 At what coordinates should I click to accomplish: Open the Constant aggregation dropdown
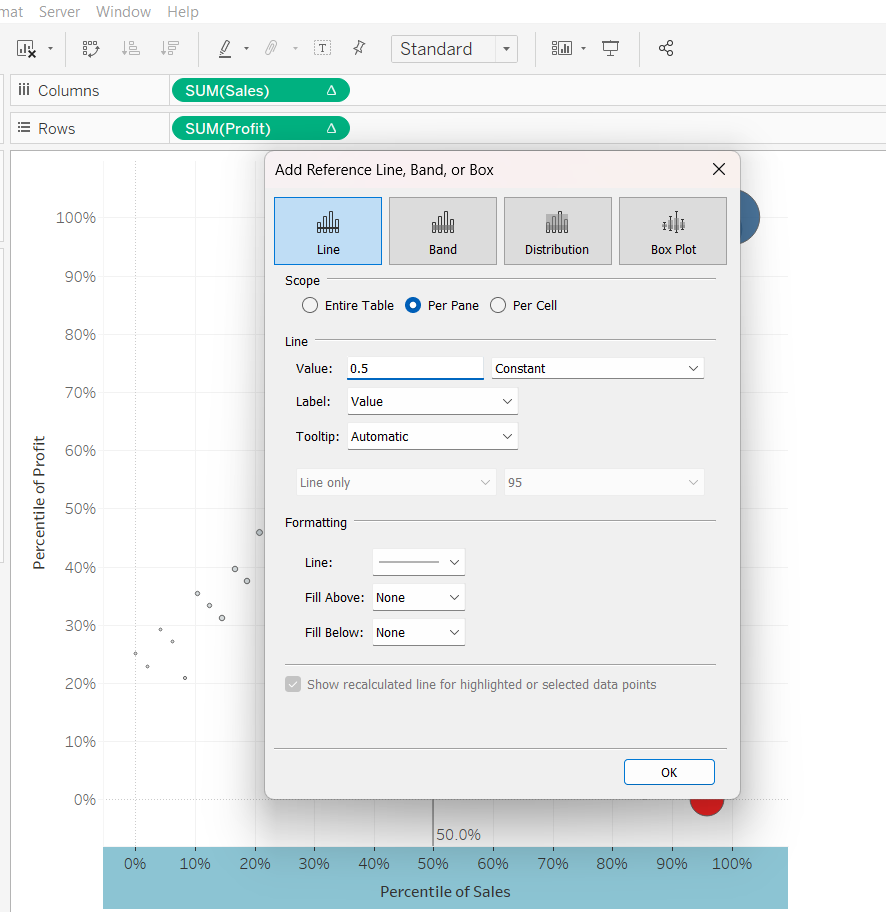tap(598, 368)
